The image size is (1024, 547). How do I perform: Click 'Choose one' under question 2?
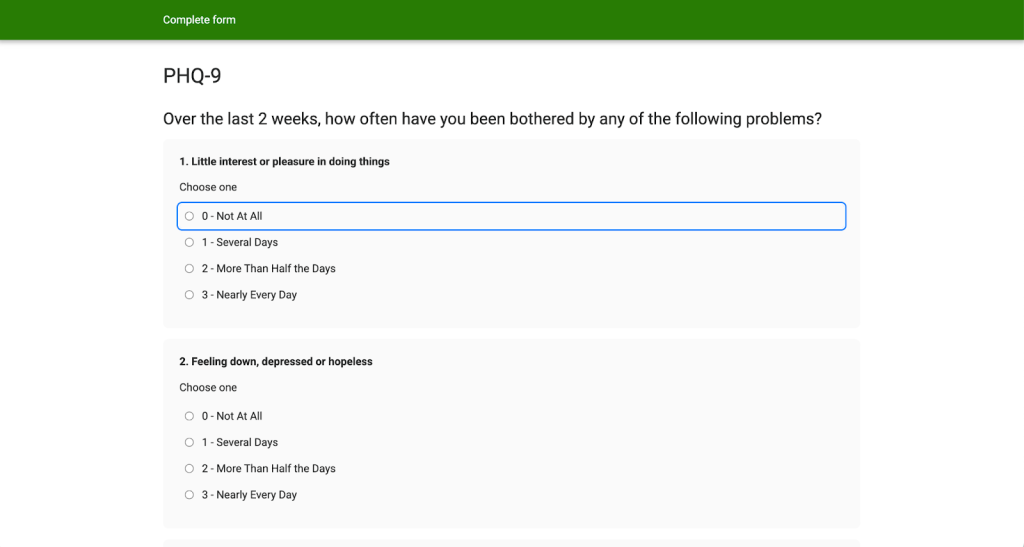pyautogui.click(x=208, y=387)
